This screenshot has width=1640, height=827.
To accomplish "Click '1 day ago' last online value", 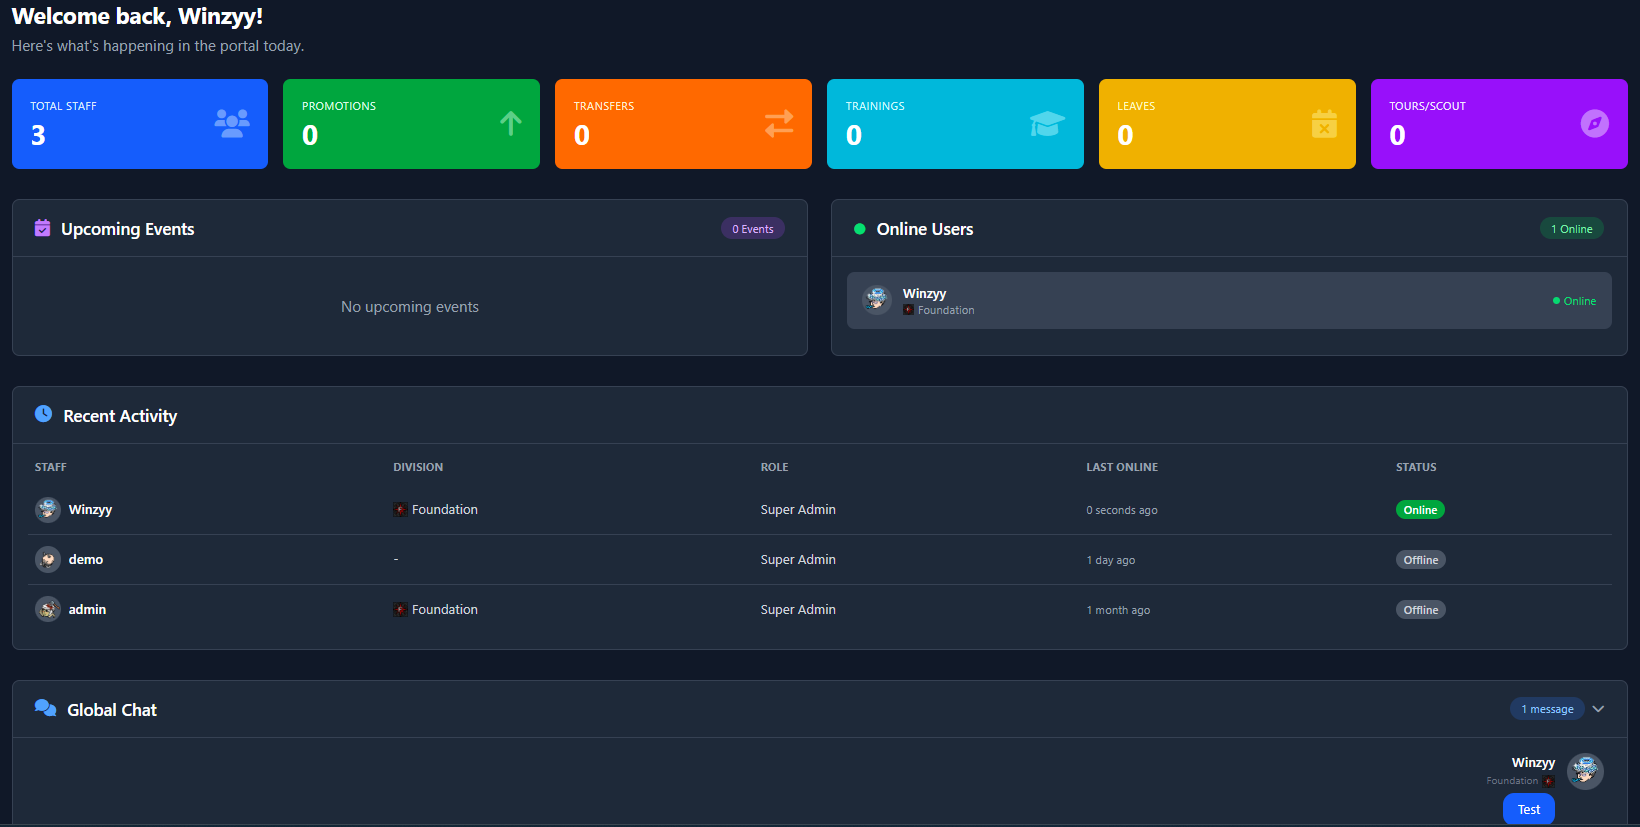I will click(x=1111, y=560).
